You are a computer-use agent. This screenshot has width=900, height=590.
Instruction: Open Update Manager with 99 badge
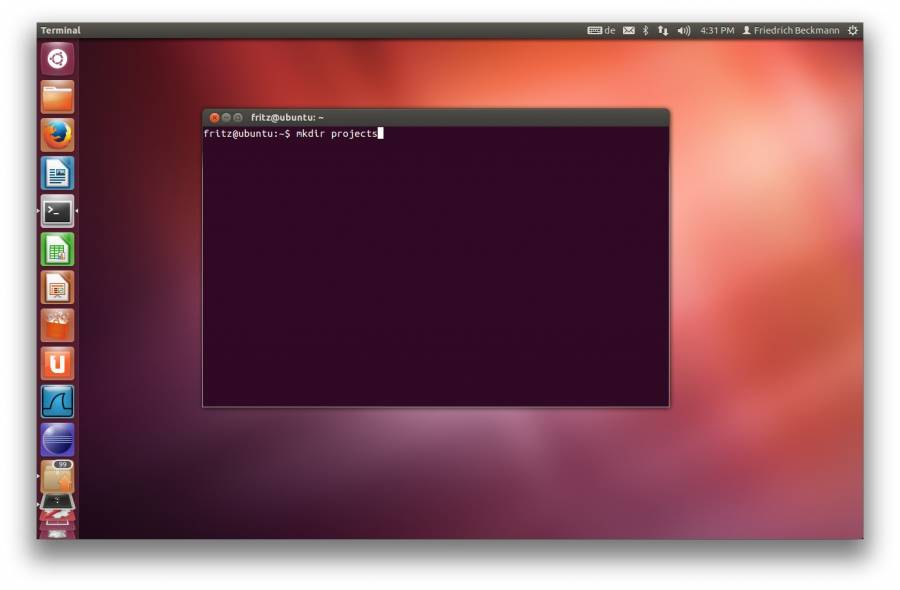[x=57, y=475]
